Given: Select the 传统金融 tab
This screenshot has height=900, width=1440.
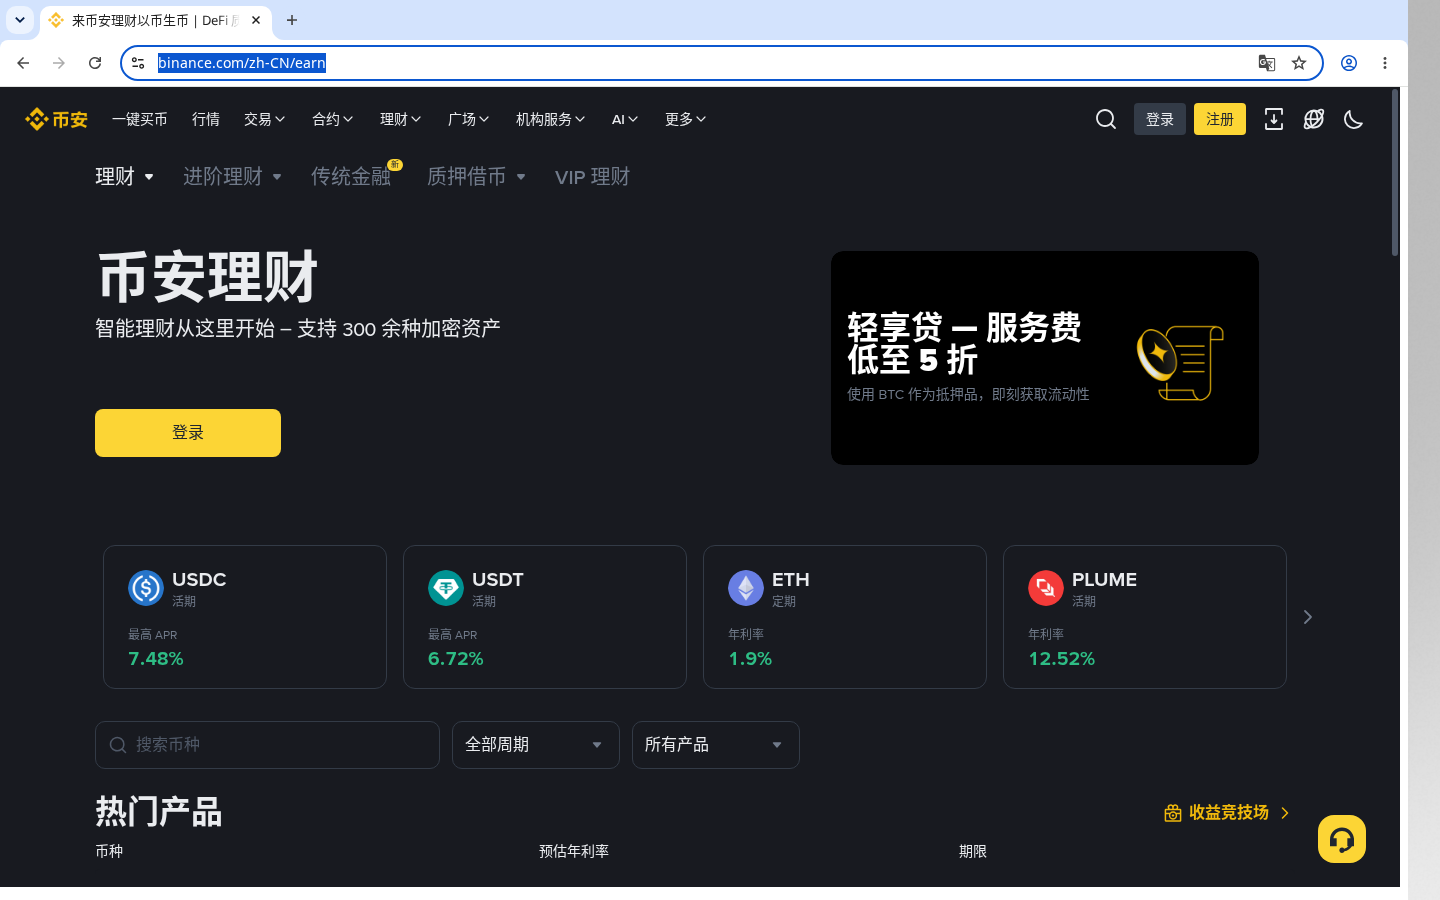Looking at the screenshot, I should [x=351, y=177].
